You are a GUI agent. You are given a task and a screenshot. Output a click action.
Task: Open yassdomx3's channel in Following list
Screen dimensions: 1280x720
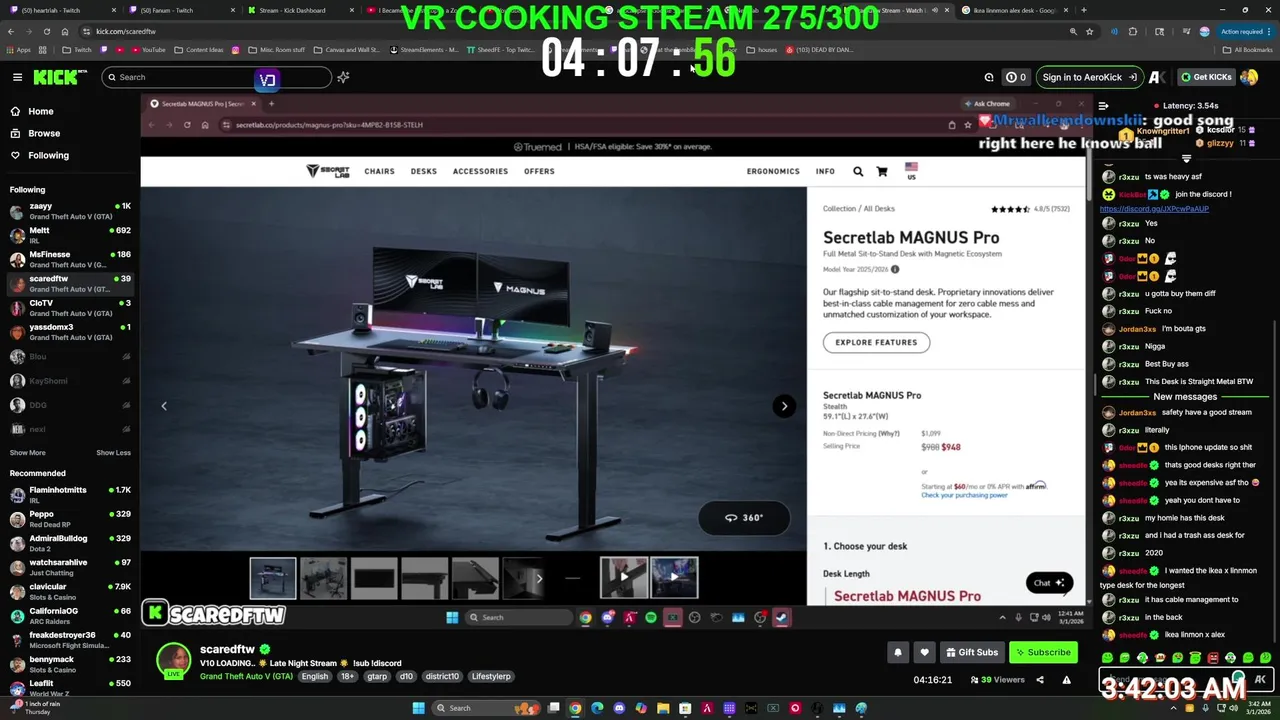(70, 332)
